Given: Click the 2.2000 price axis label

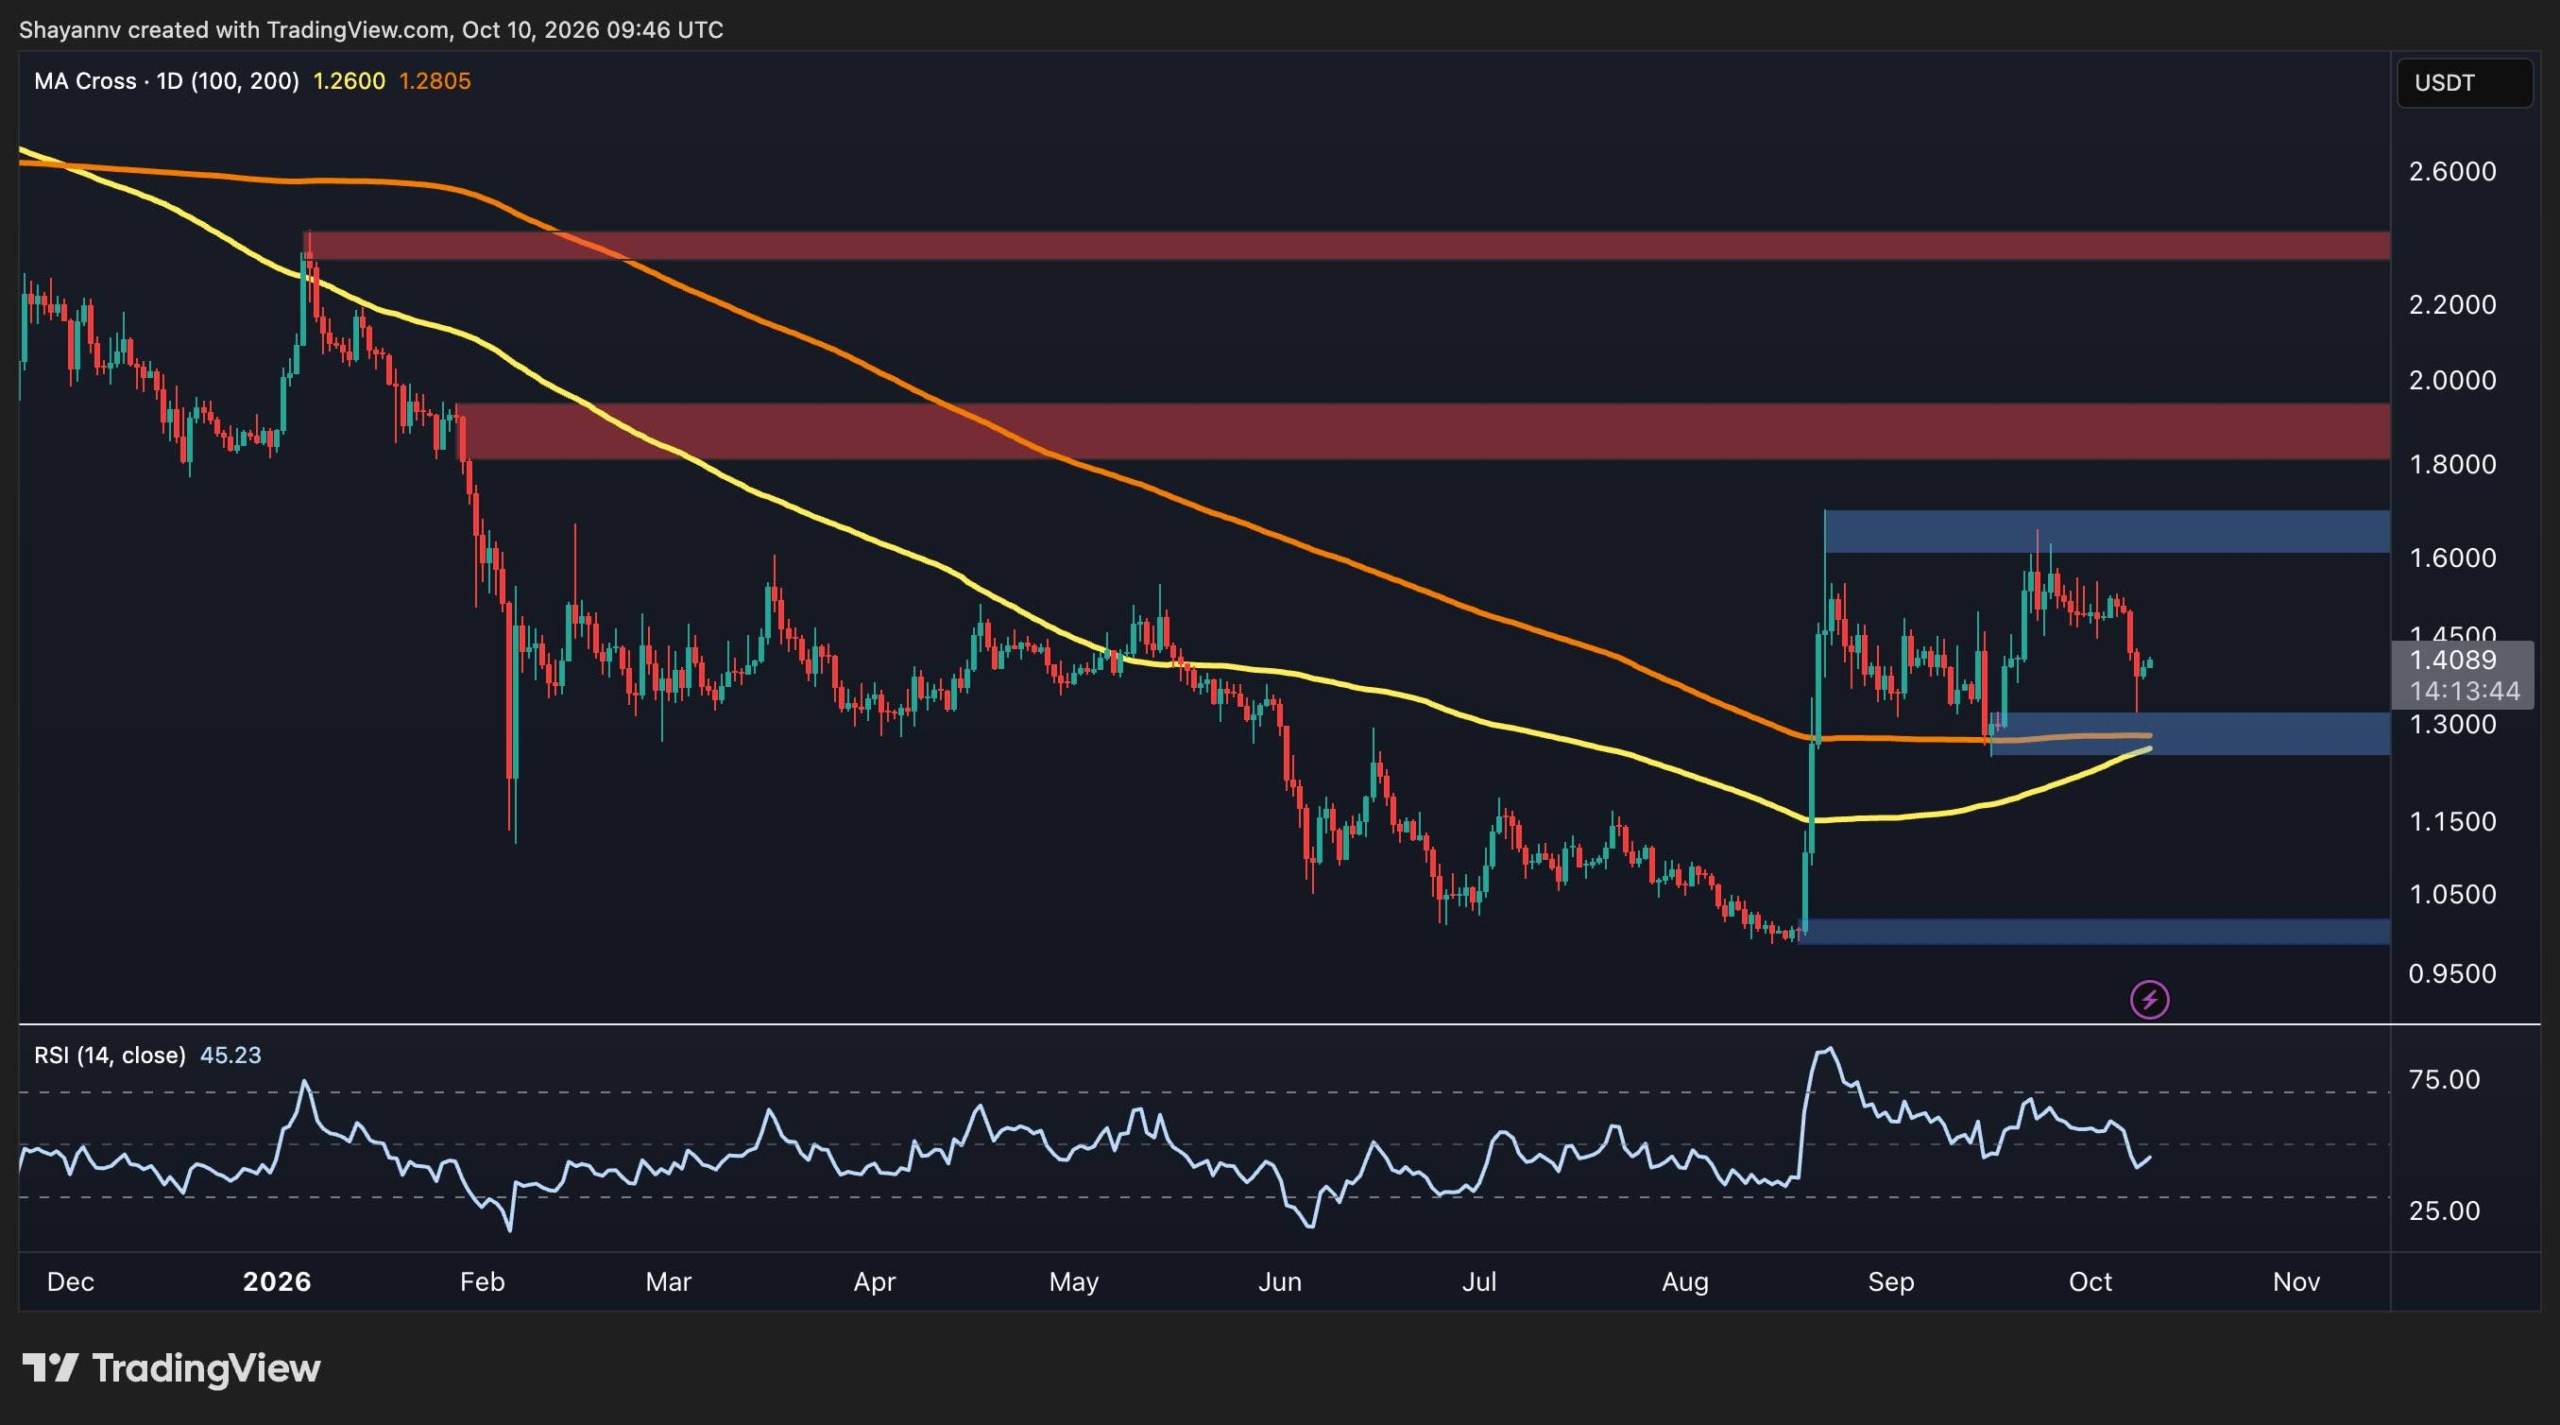Looking at the screenshot, I should coord(2452,304).
